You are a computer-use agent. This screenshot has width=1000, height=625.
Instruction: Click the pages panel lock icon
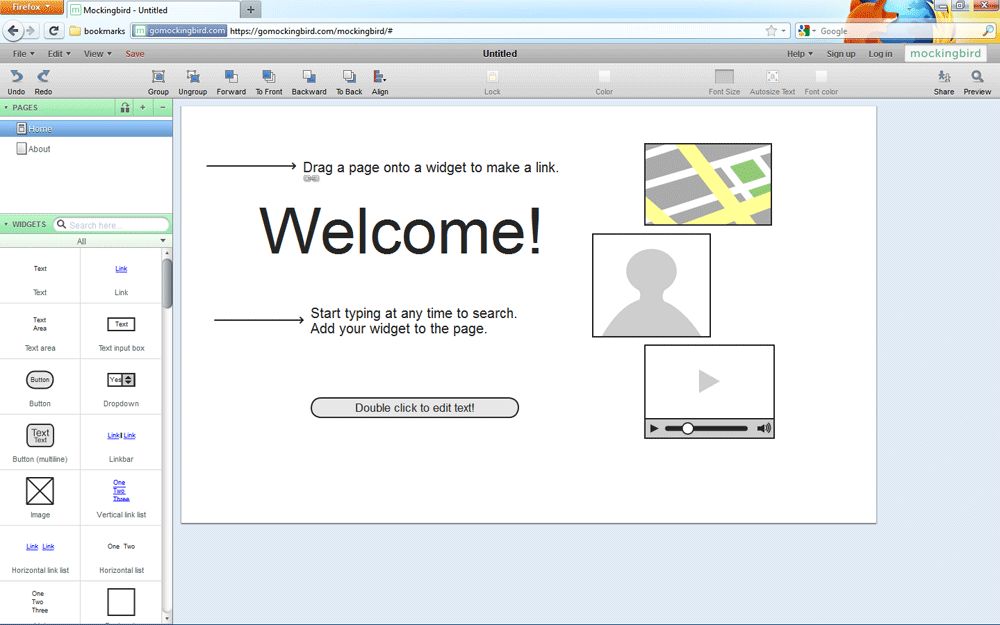pyautogui.click(x=125, y=107)
